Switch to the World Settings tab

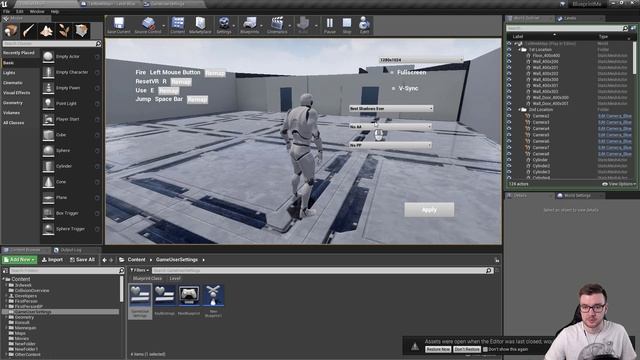pos(577,196)
